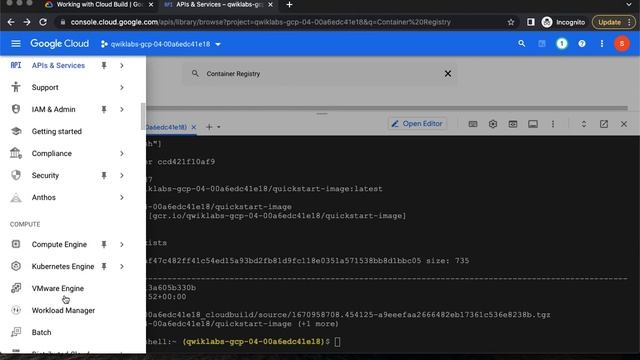The height and width of the screenshot is (360, 640).
Task: Add a new Cloud Shell tab
Action: coord(209,127)
